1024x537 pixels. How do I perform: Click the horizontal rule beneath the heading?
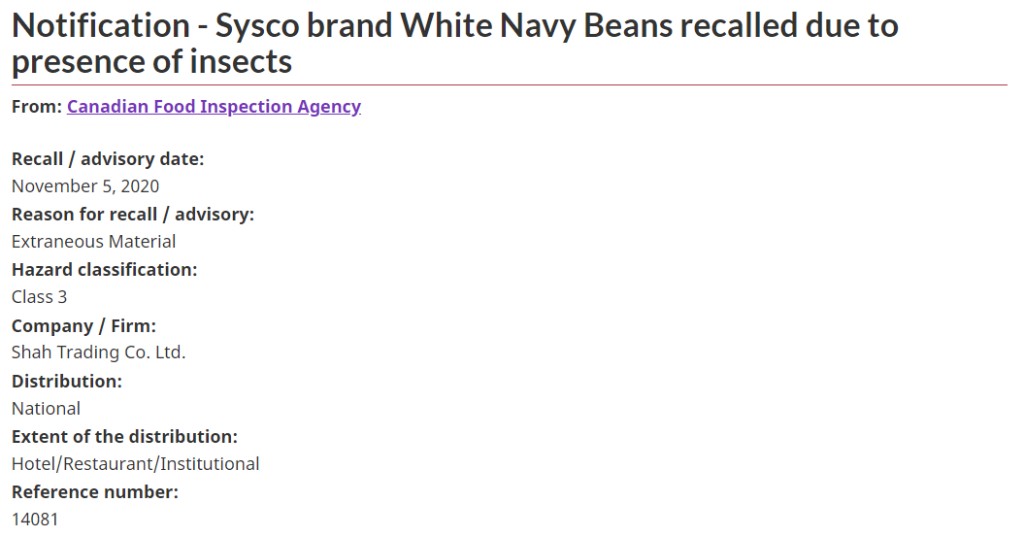509,85
